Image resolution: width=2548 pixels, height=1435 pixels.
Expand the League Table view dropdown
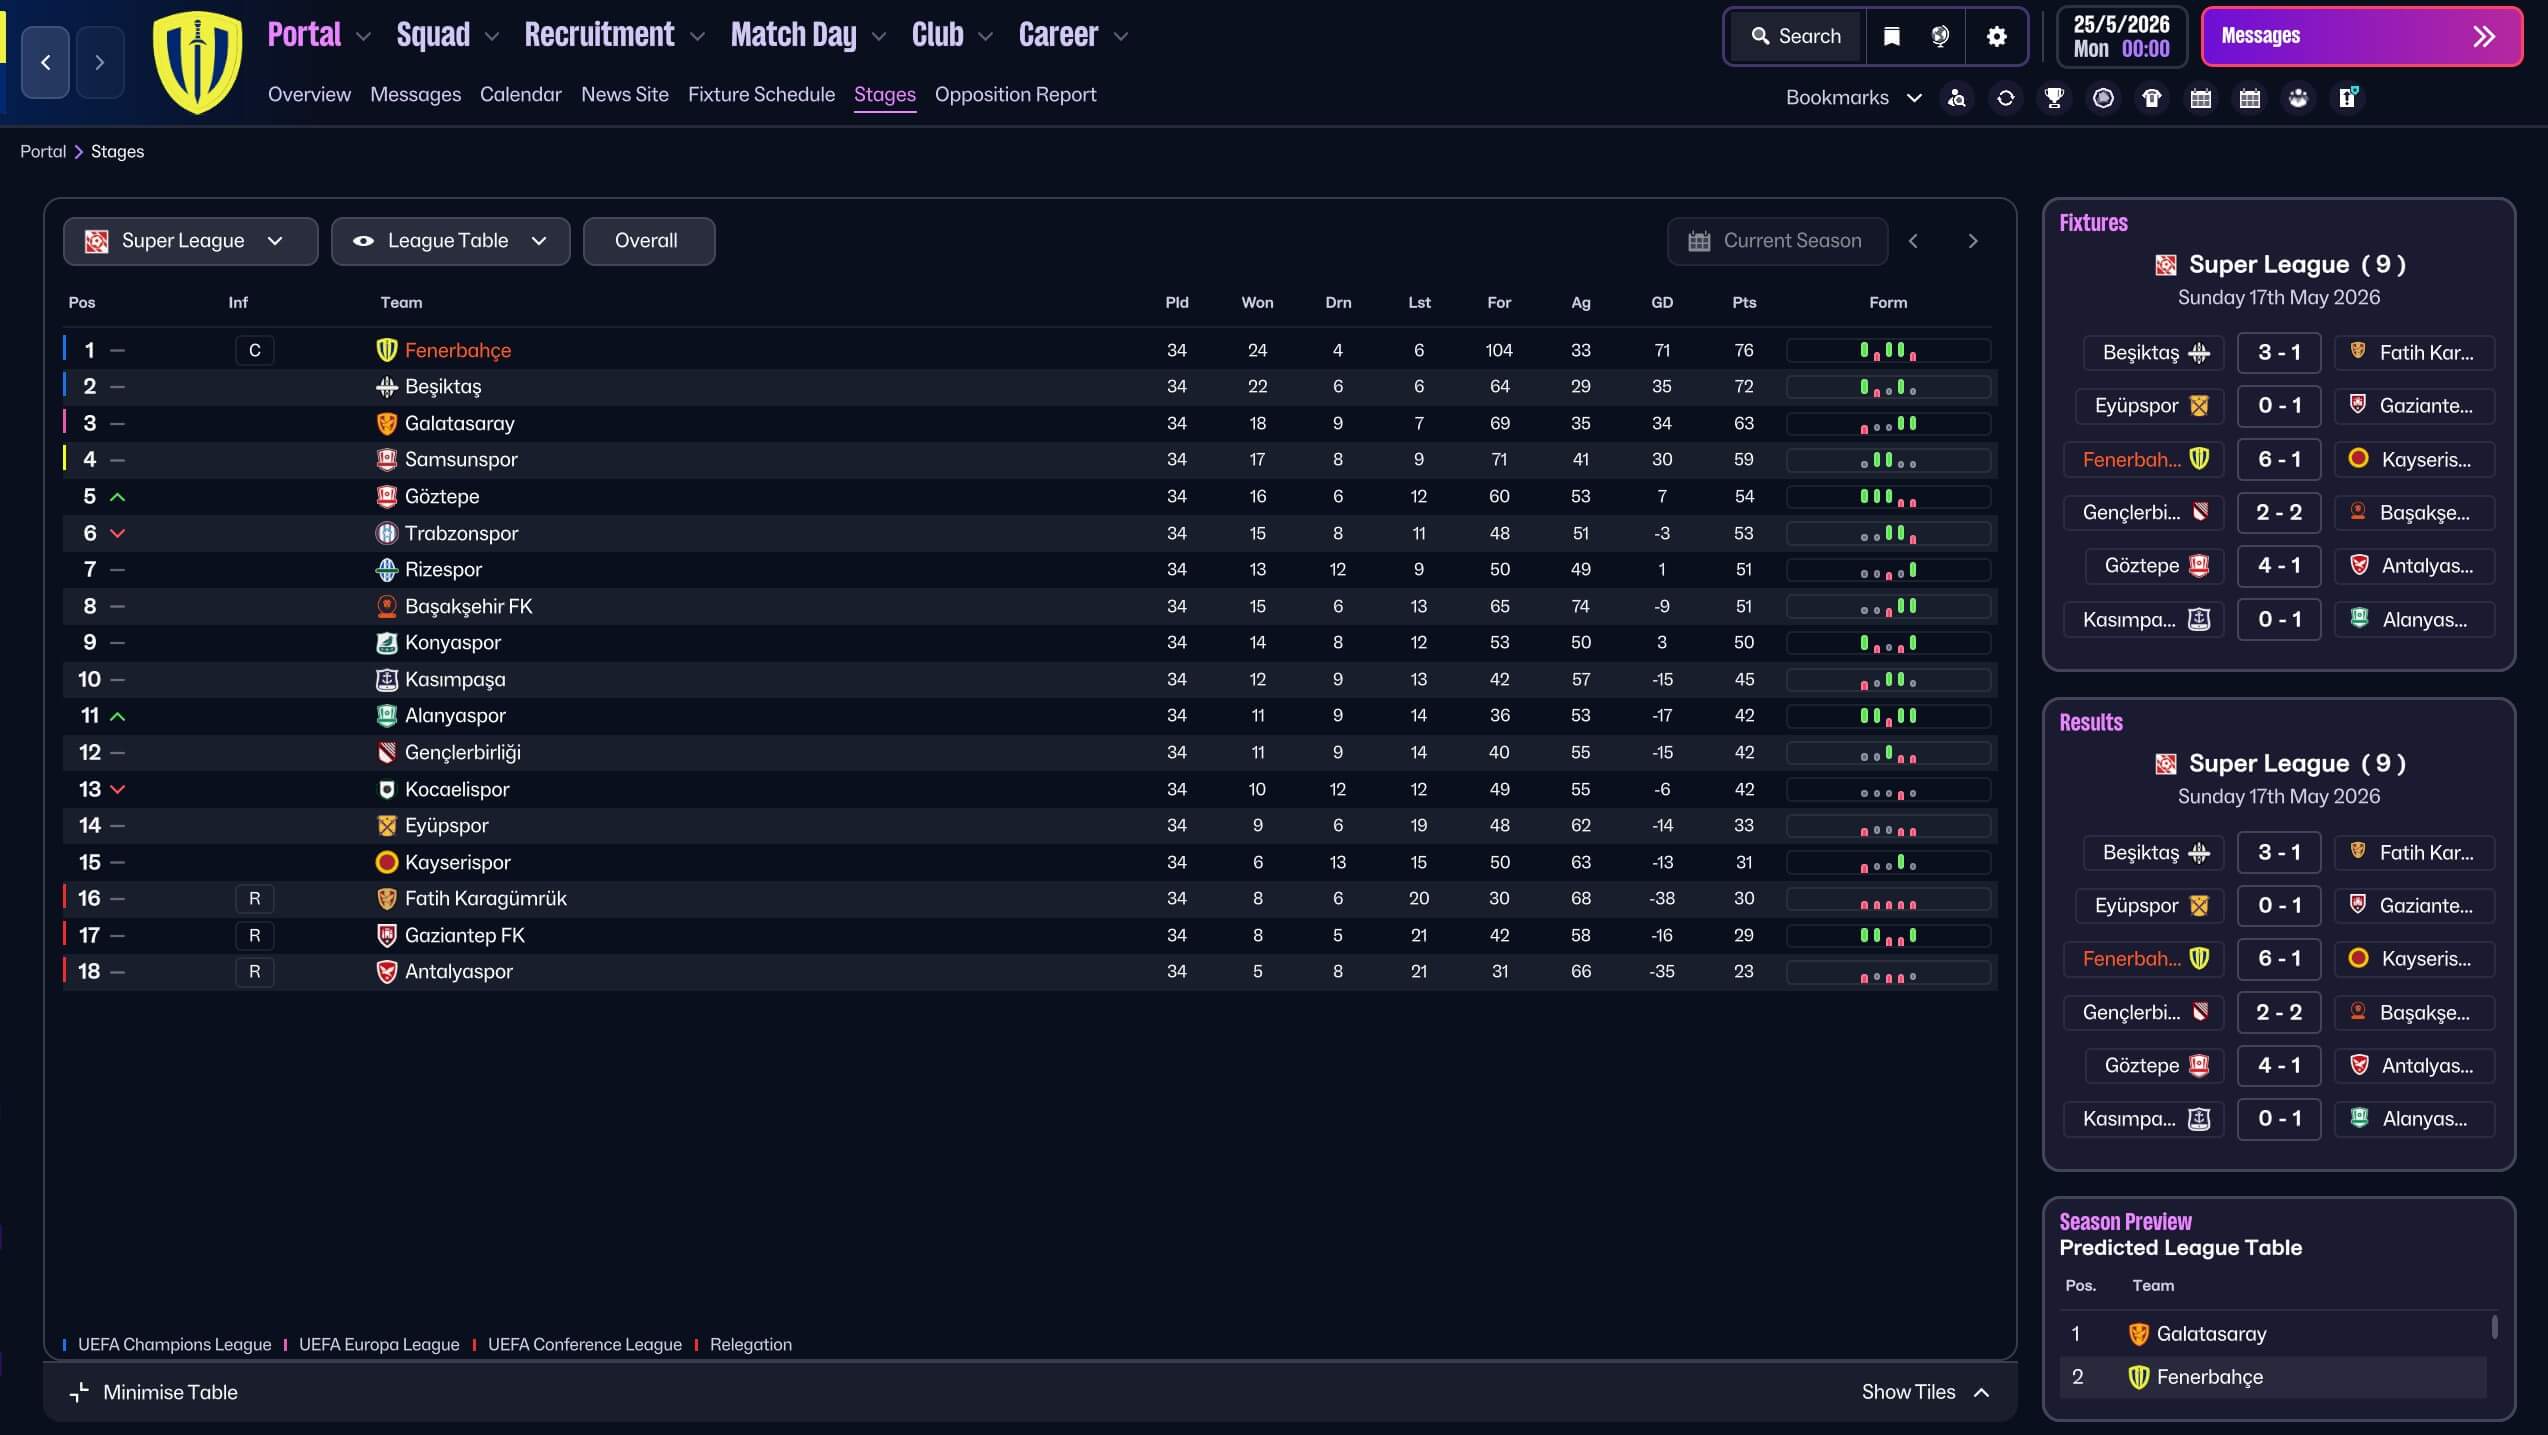[x=450, y=241]
